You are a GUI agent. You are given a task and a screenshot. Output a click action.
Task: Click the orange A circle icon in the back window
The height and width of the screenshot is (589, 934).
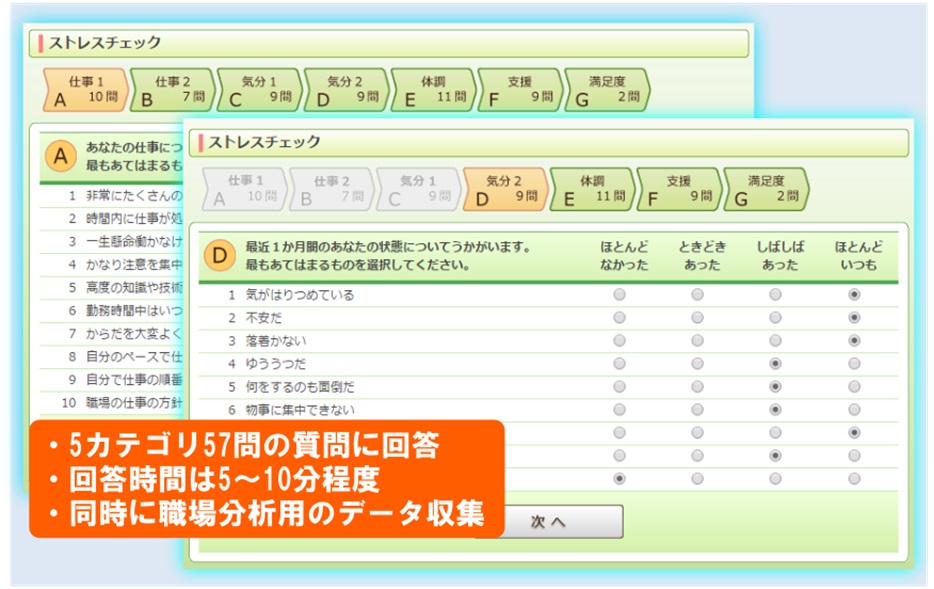click(x=61, y=156)
